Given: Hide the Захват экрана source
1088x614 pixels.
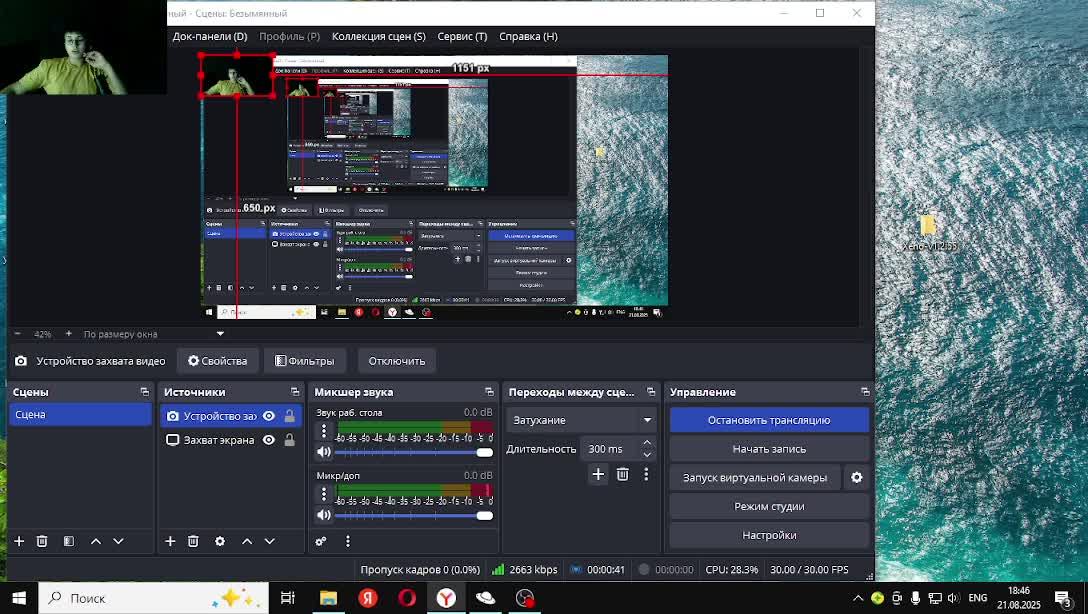Looking at the screenshot, I should pos(269,440).
